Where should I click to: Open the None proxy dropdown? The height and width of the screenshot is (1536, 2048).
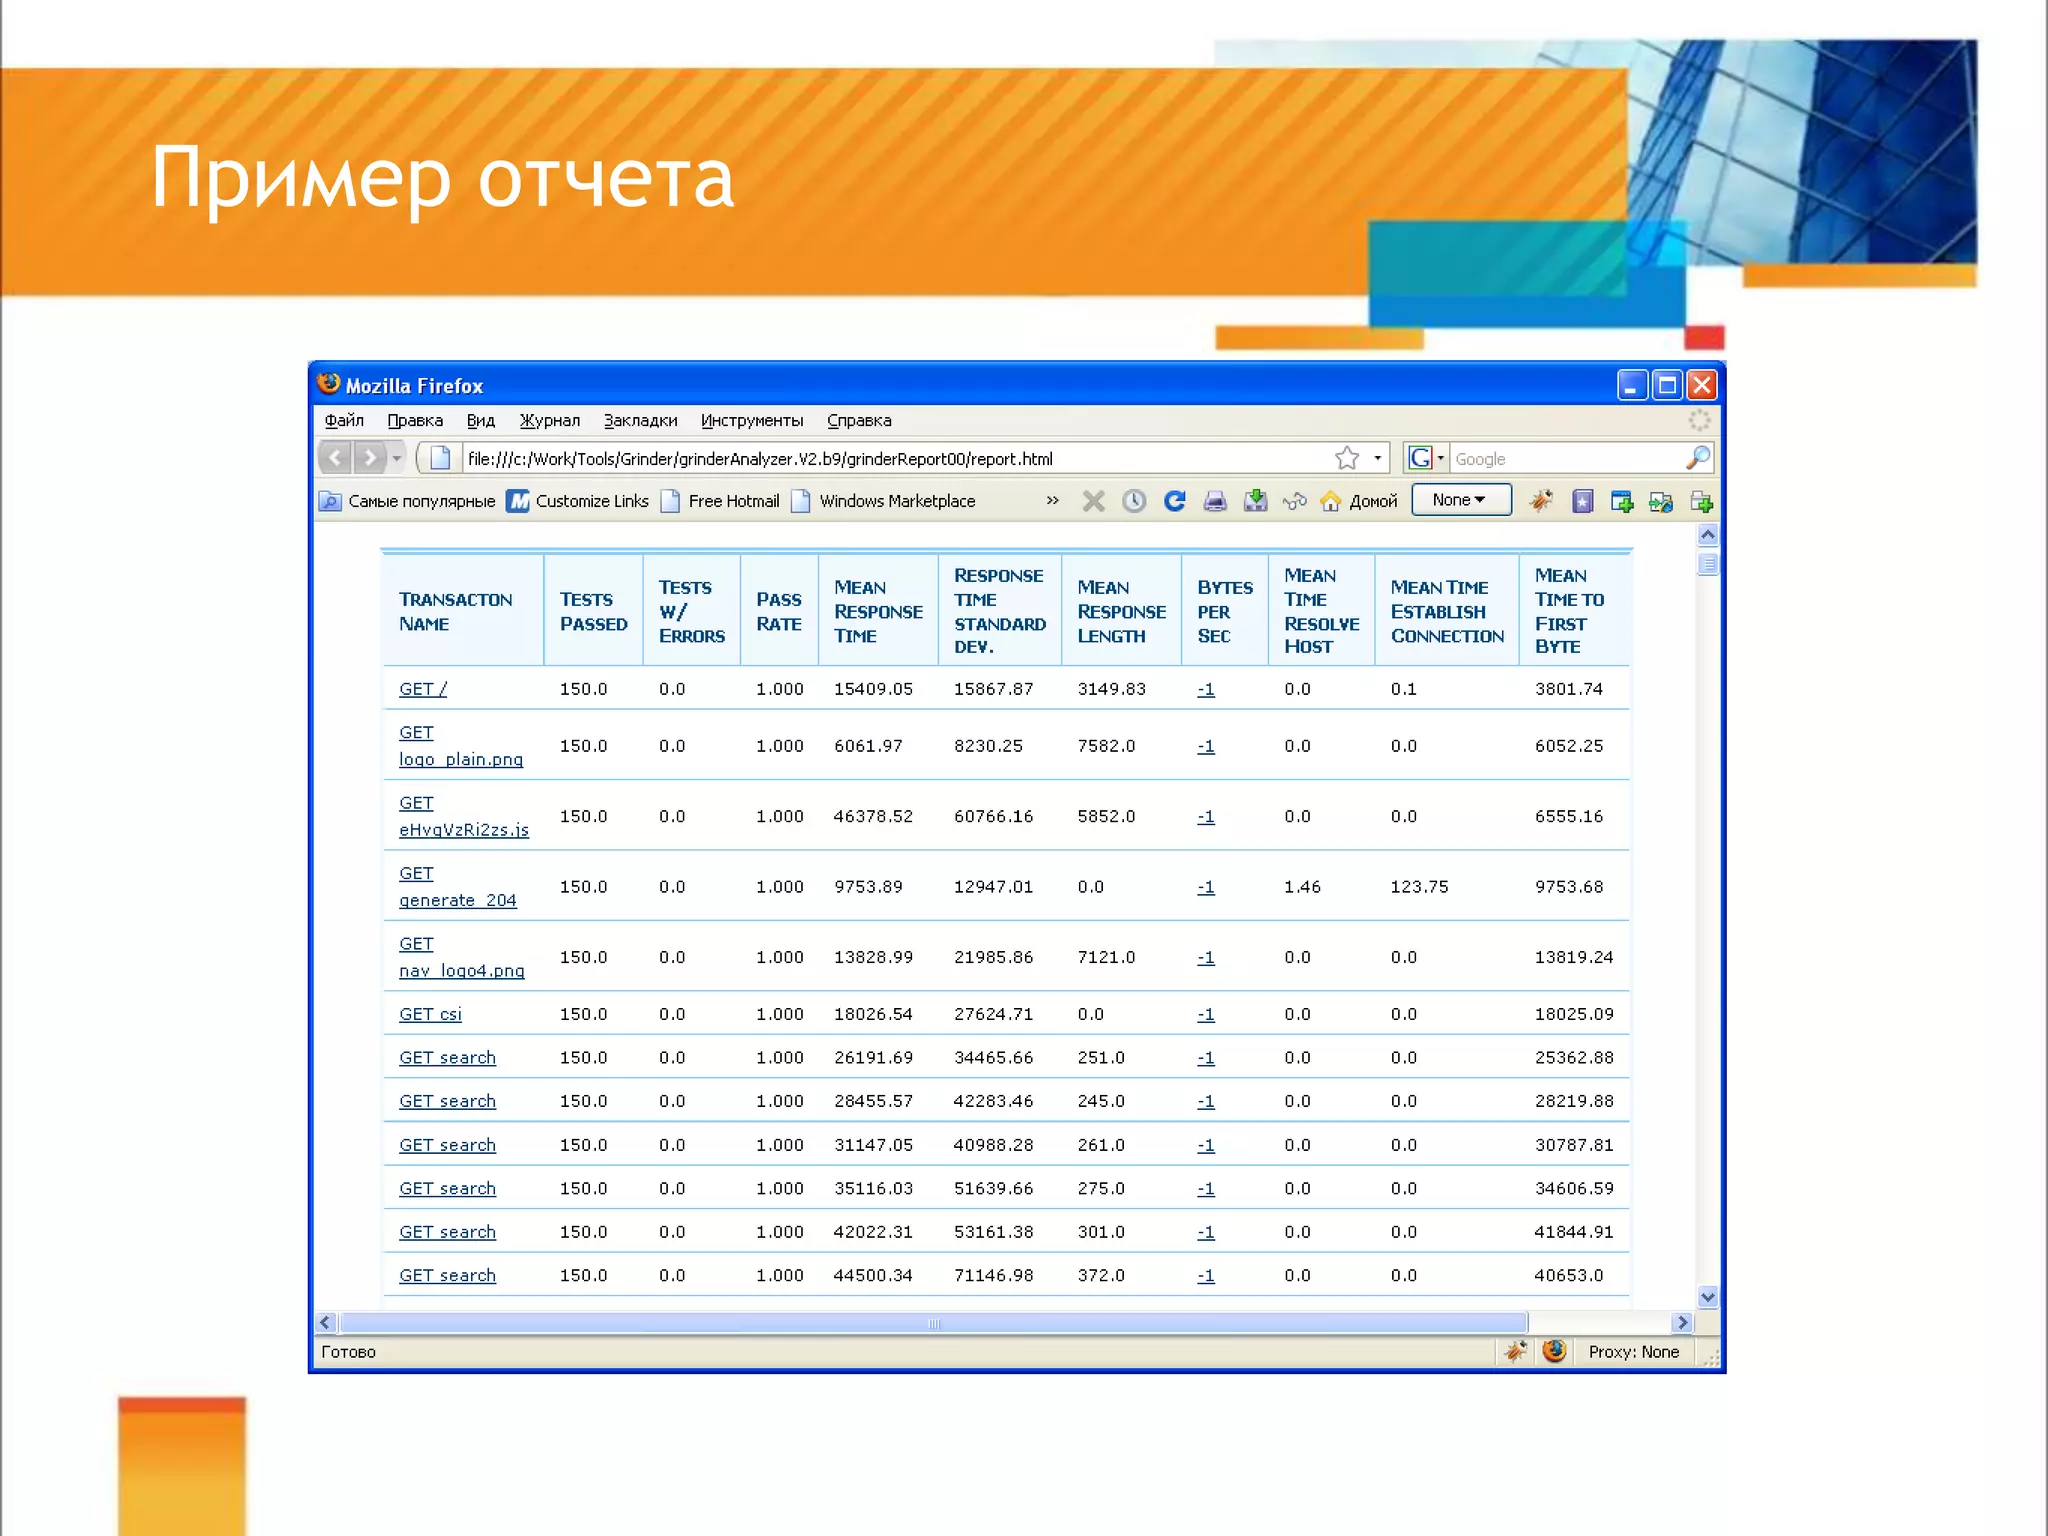point(1460,500)
